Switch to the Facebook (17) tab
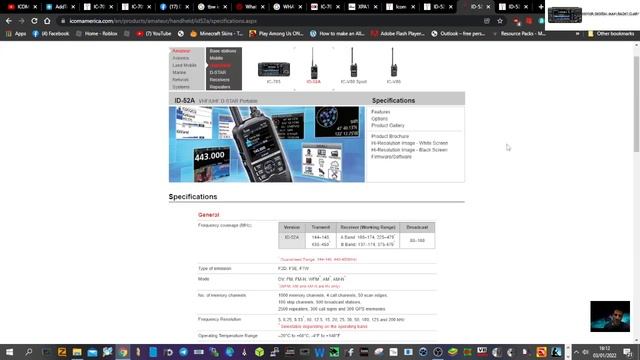The height and width of the screenshot is (360, 640). pos(175,7)
